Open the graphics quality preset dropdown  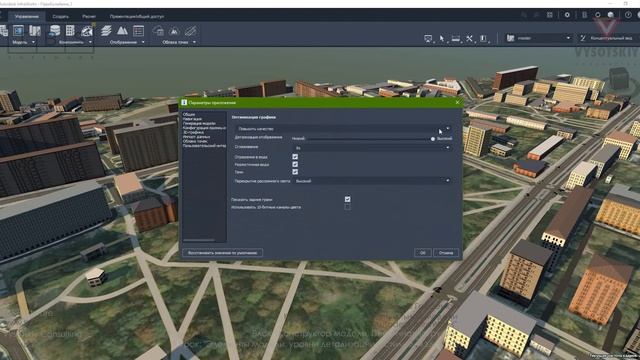pos(344,129)
